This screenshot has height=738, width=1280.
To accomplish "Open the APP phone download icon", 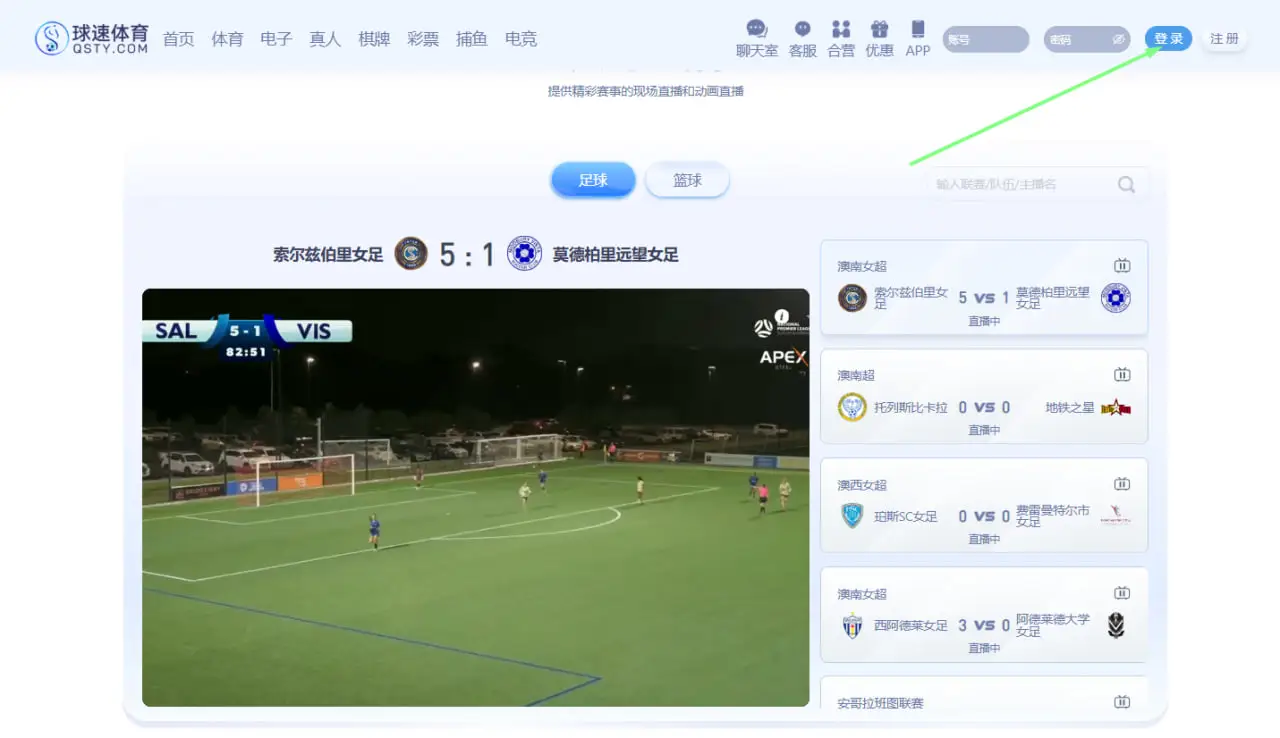I will click(x=917, y=29).
